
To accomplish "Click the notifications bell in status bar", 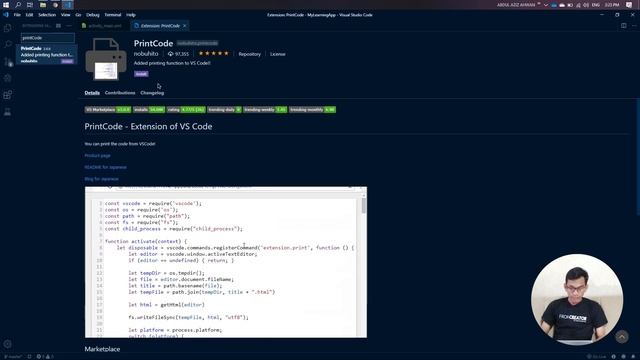I will (x=633, y=356).
